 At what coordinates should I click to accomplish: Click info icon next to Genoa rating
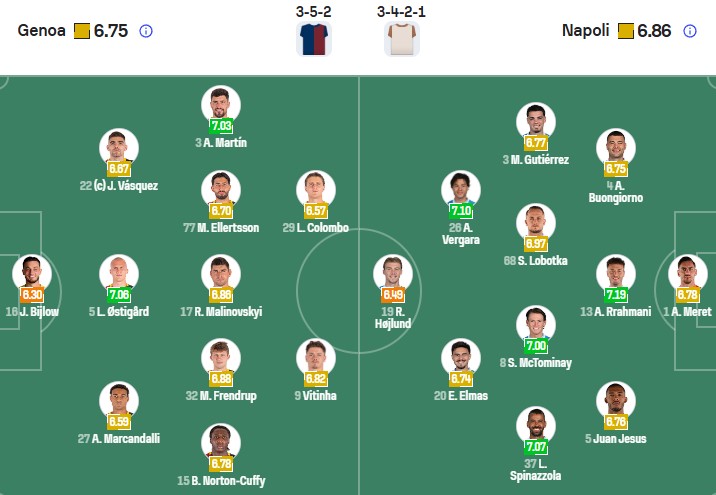click(146, 31)
